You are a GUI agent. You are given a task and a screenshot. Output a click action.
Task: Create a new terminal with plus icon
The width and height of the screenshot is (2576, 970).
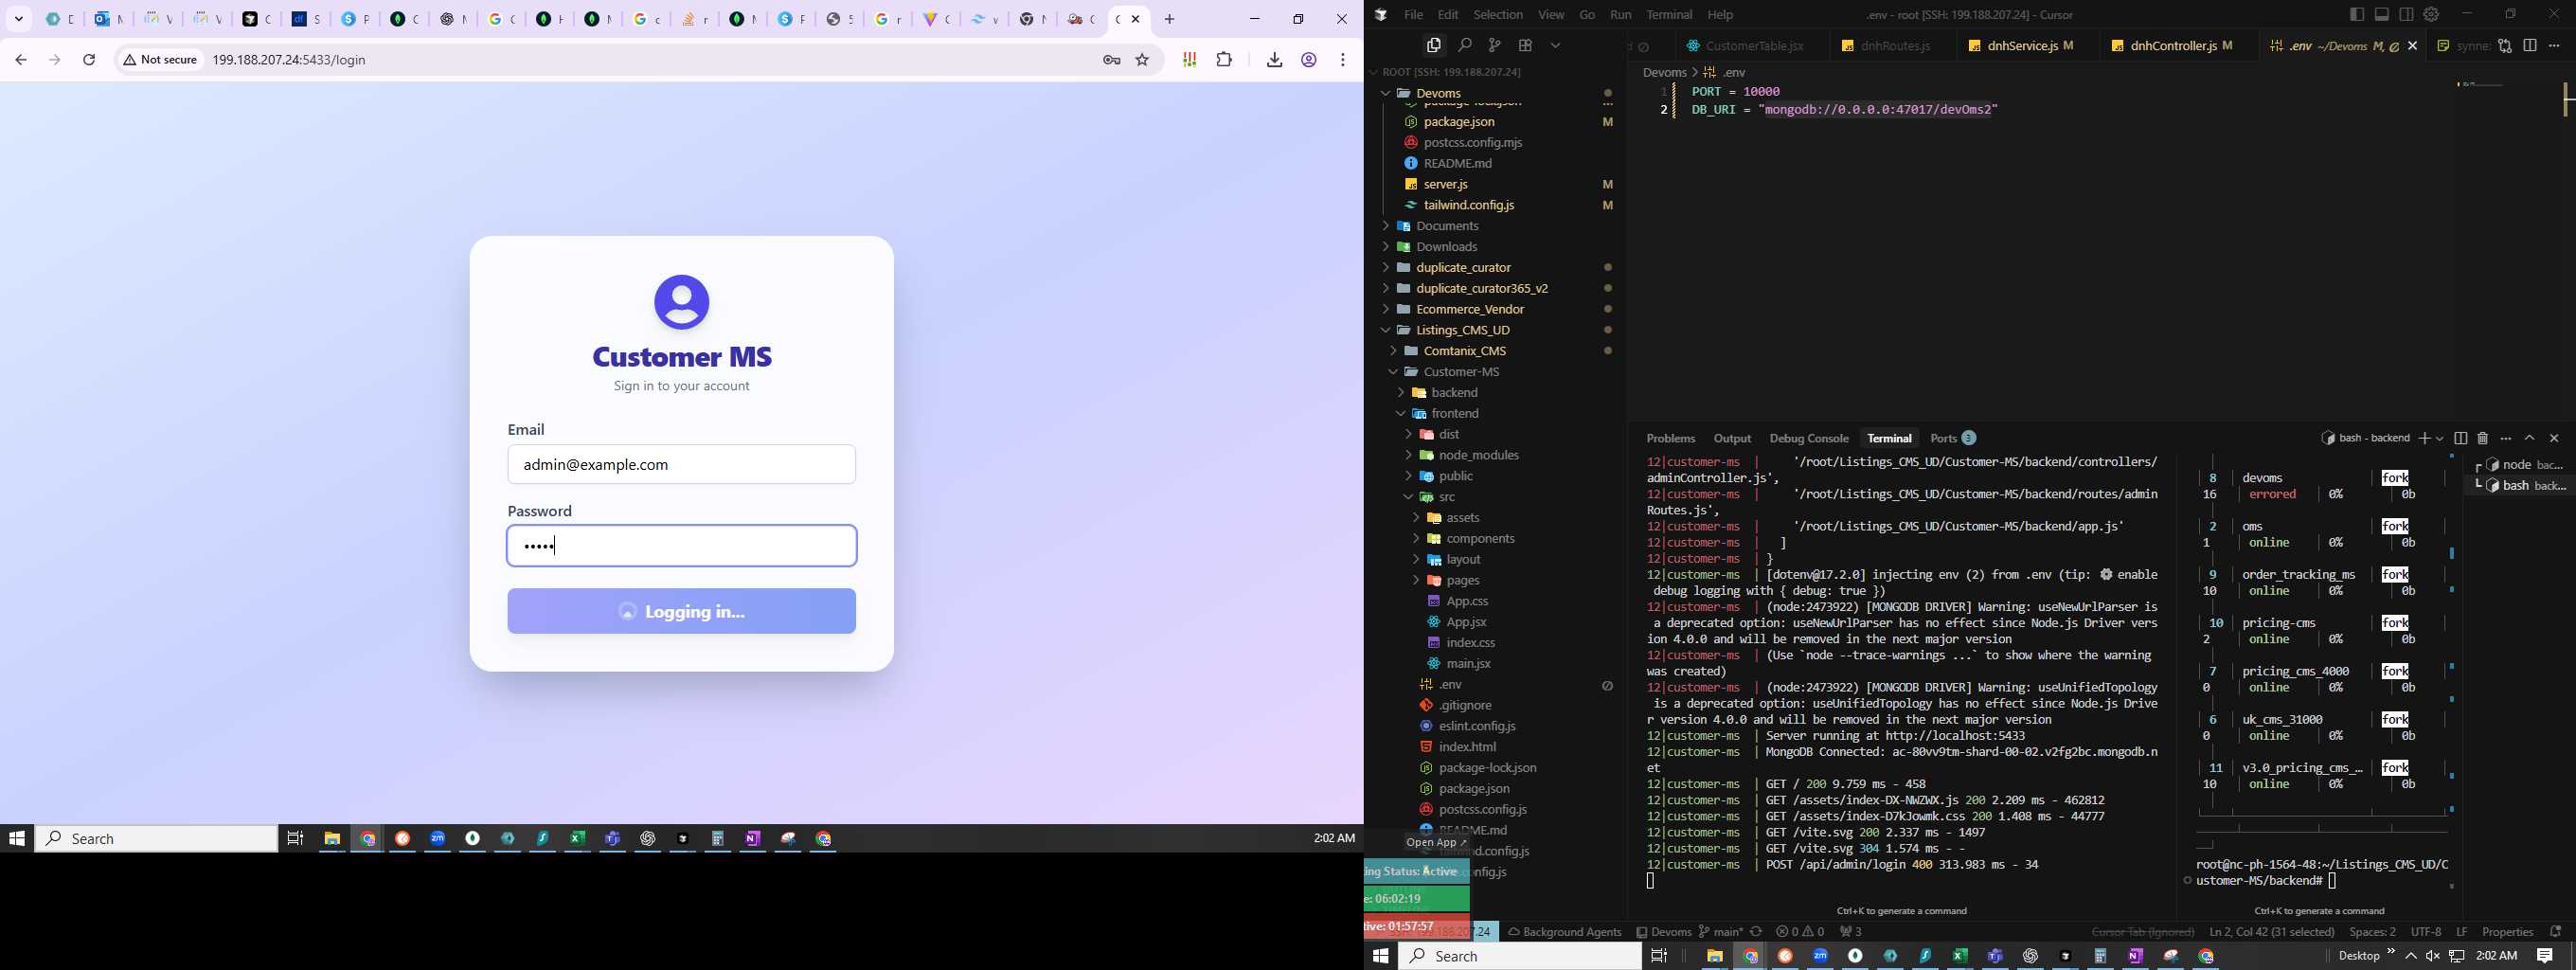coord(2424,438)
